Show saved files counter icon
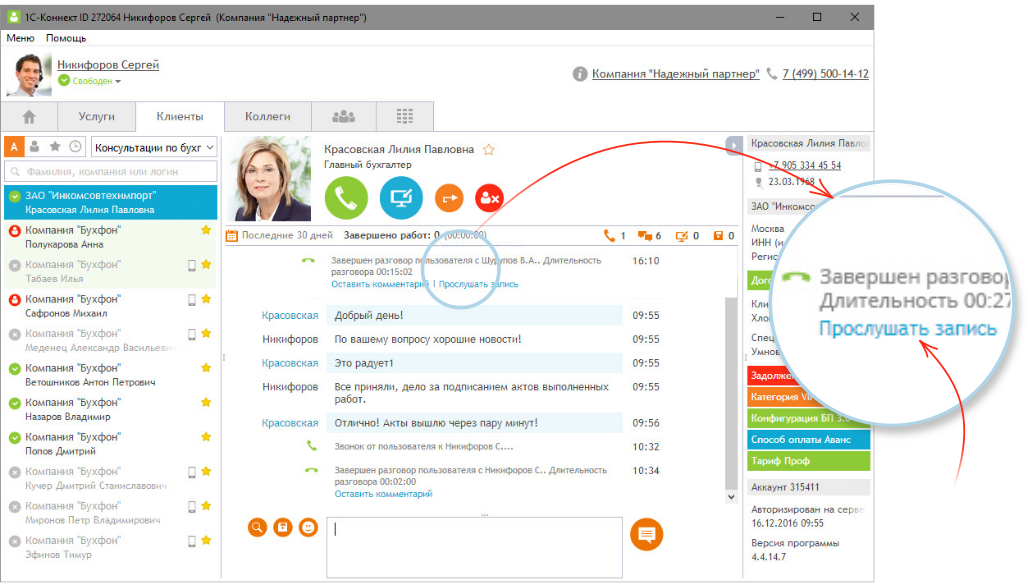1028x587 pixels. click(x=718, y=235)
